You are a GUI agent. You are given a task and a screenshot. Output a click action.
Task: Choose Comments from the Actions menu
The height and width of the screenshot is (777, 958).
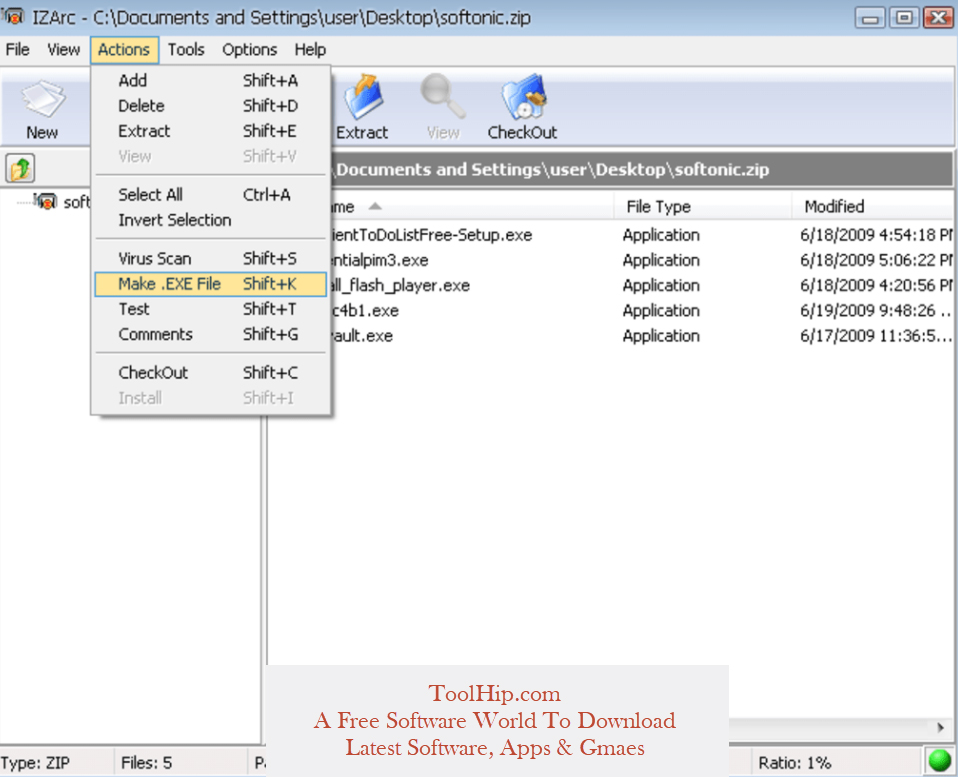210,334
